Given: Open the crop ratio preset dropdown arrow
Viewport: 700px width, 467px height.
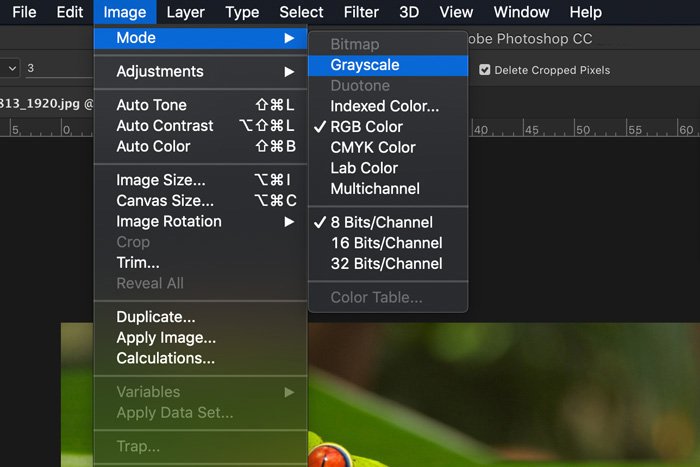Looking at the screenshot, I should (12, 69).
